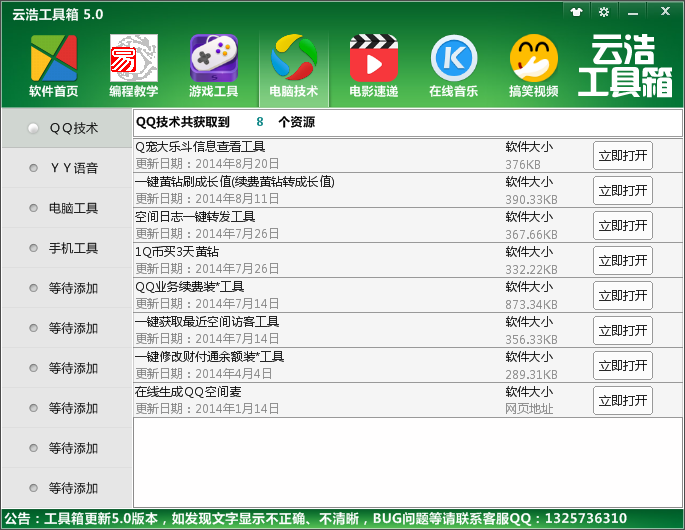Screen dimensions: 685x530
Task: Click the 367.66KB size value
Action: coord(531,235)
